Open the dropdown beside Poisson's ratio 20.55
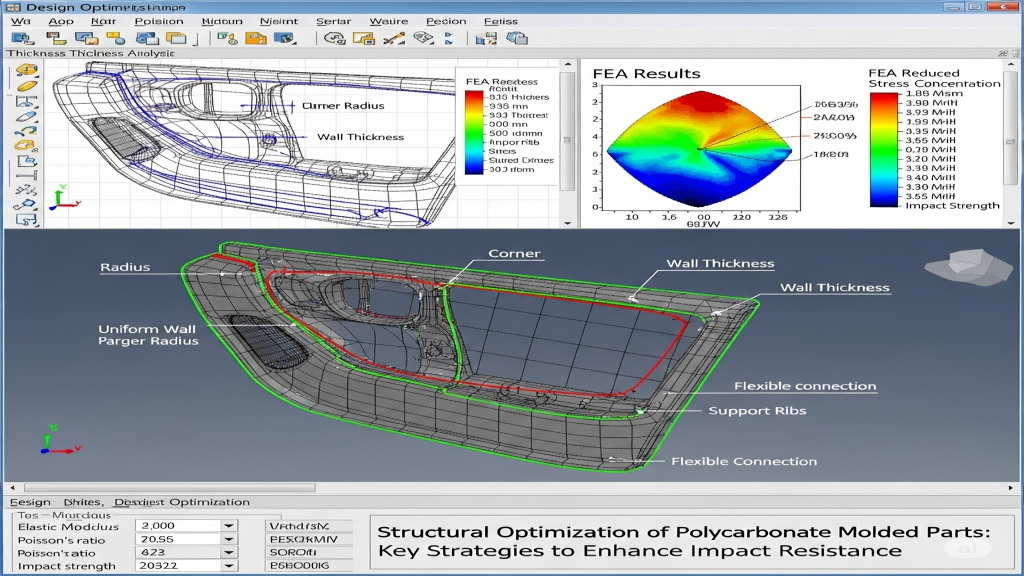Image resolution: width=1024 pixels, height=576 pixels. [x=230, y=539]
